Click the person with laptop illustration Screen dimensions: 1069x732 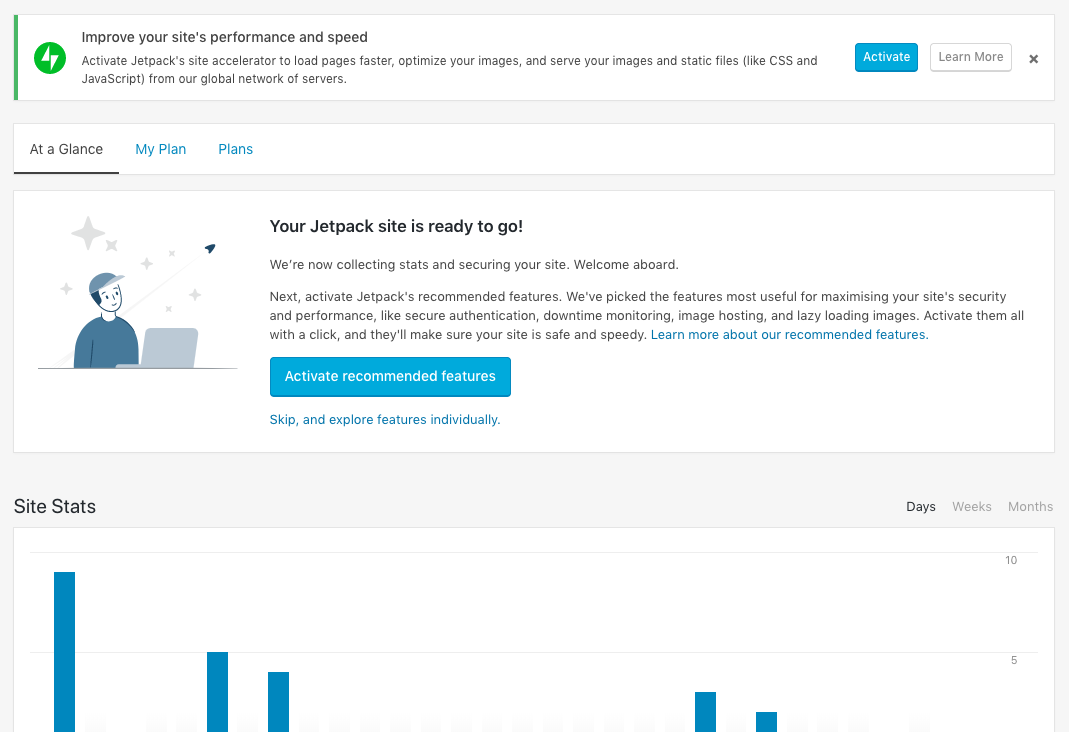[x=138, y=293]
